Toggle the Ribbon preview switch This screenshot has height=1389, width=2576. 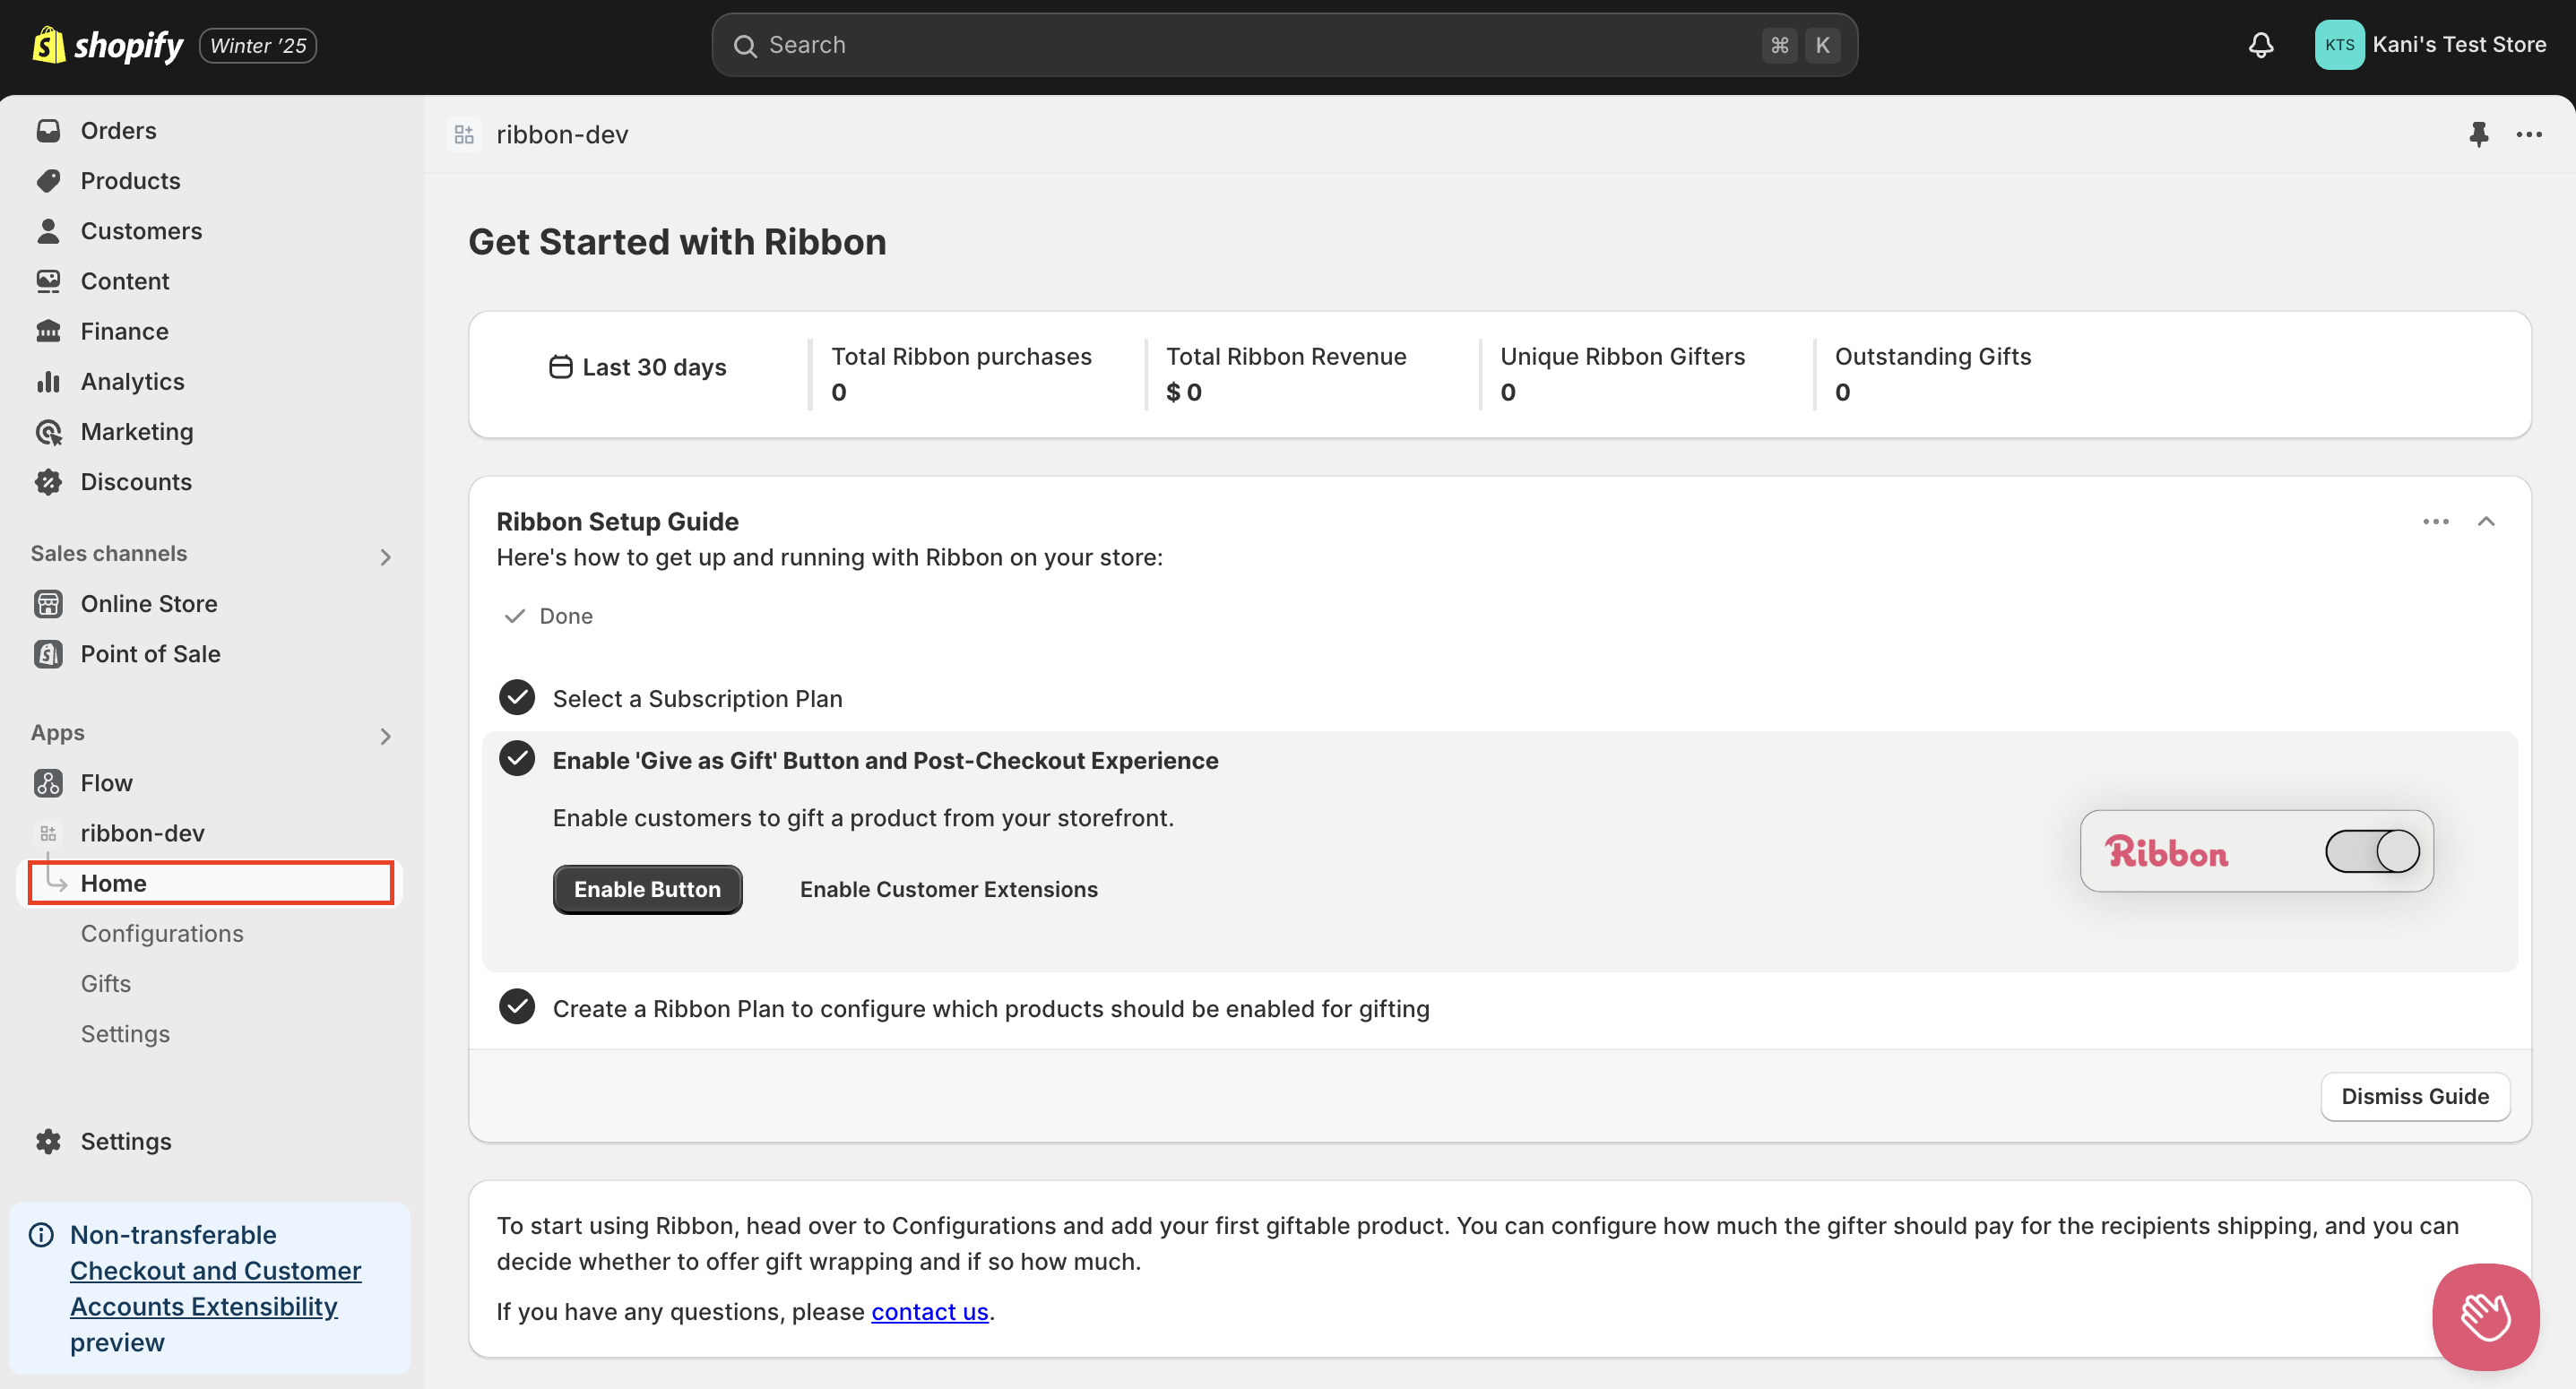[x=2372, y=852]
